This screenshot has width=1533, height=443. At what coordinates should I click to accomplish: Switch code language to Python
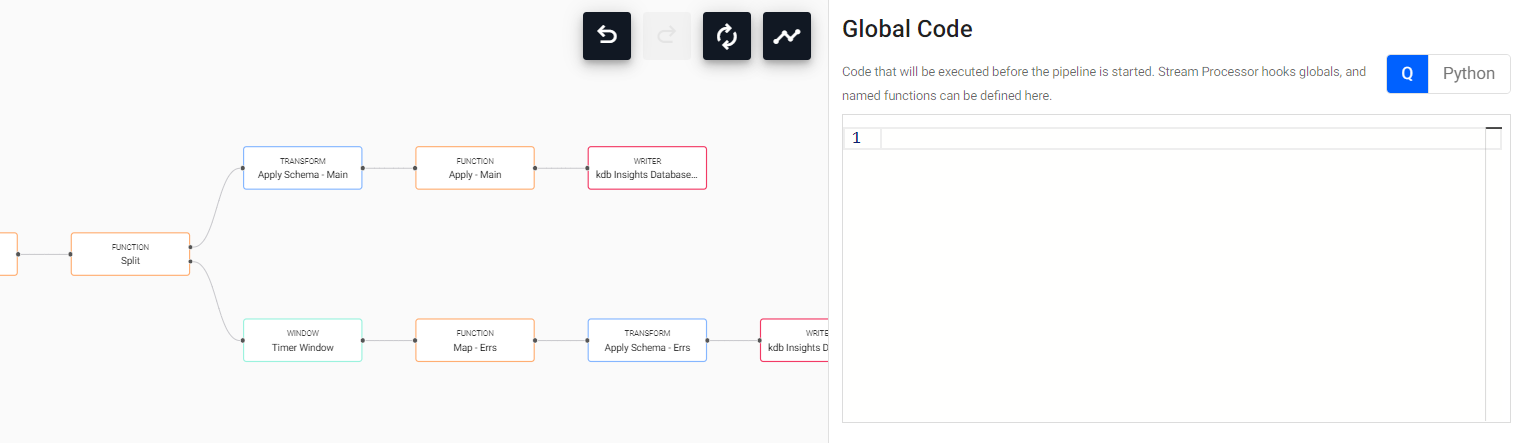click(1469, 74)
